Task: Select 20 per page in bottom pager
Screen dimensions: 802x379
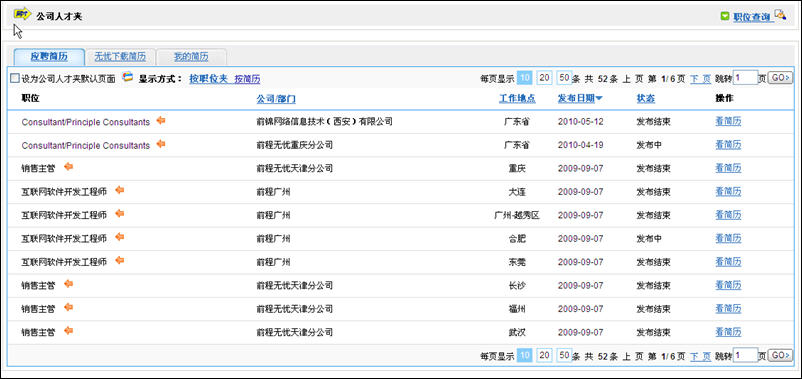Action: click(x=544, y=355)
